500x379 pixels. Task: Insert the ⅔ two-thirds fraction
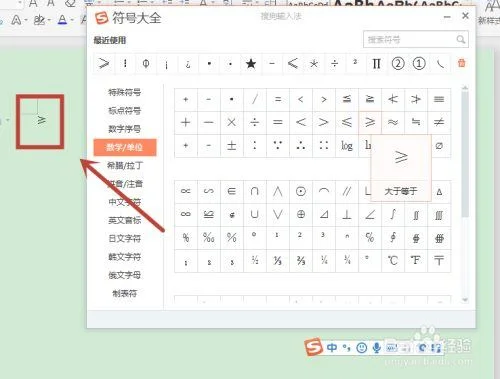(301, 261)
